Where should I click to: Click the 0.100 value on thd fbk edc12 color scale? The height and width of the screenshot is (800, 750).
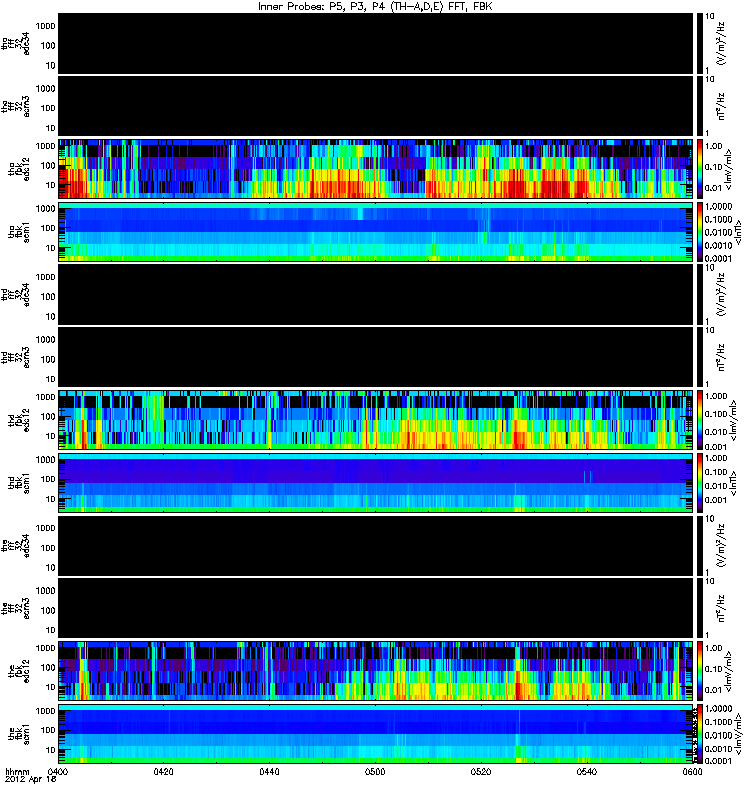pos(716,414)
